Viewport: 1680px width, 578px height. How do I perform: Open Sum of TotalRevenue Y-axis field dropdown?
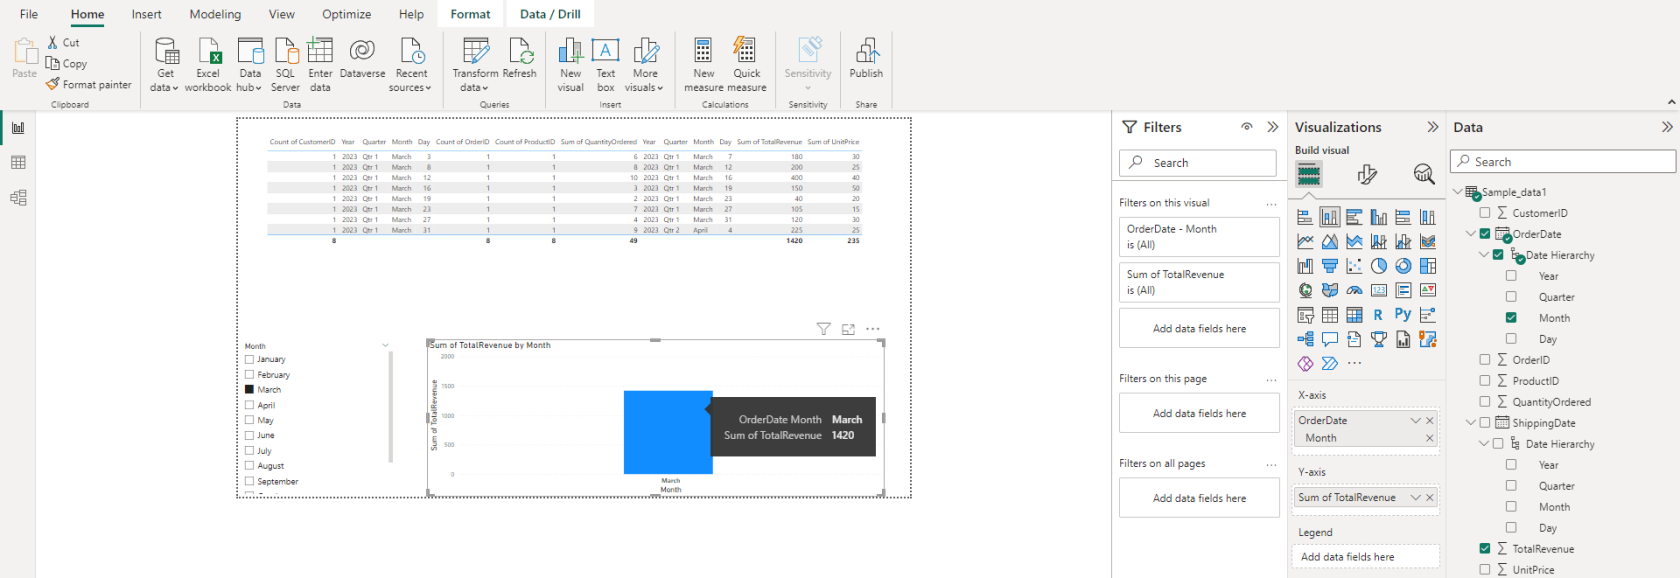1416,498
